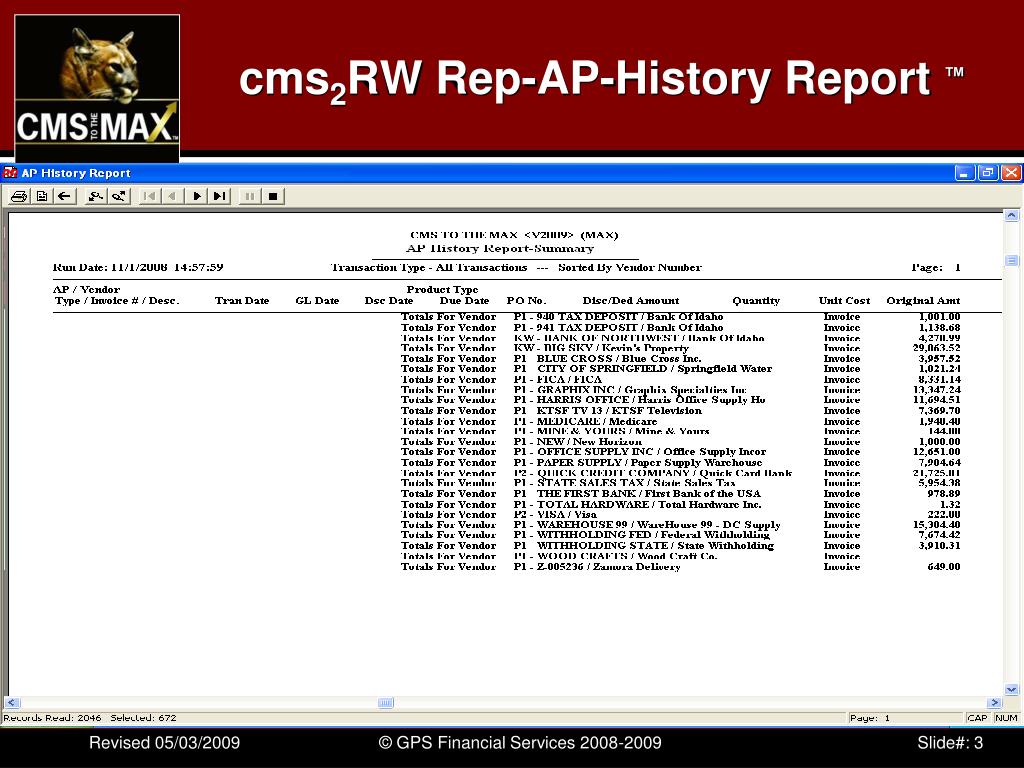Image resolution: width=1024 pixels, height=768 pixels.
Task: Click 'MEDICARE / Medicare' vendor row
Action: coord(680,421)
